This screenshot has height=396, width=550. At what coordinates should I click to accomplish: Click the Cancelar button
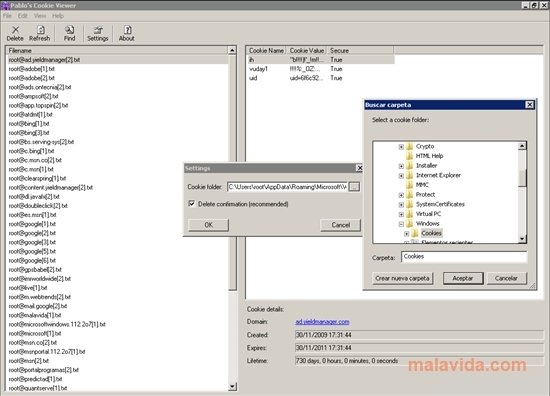pyautogui.click(x=507, y=278)
